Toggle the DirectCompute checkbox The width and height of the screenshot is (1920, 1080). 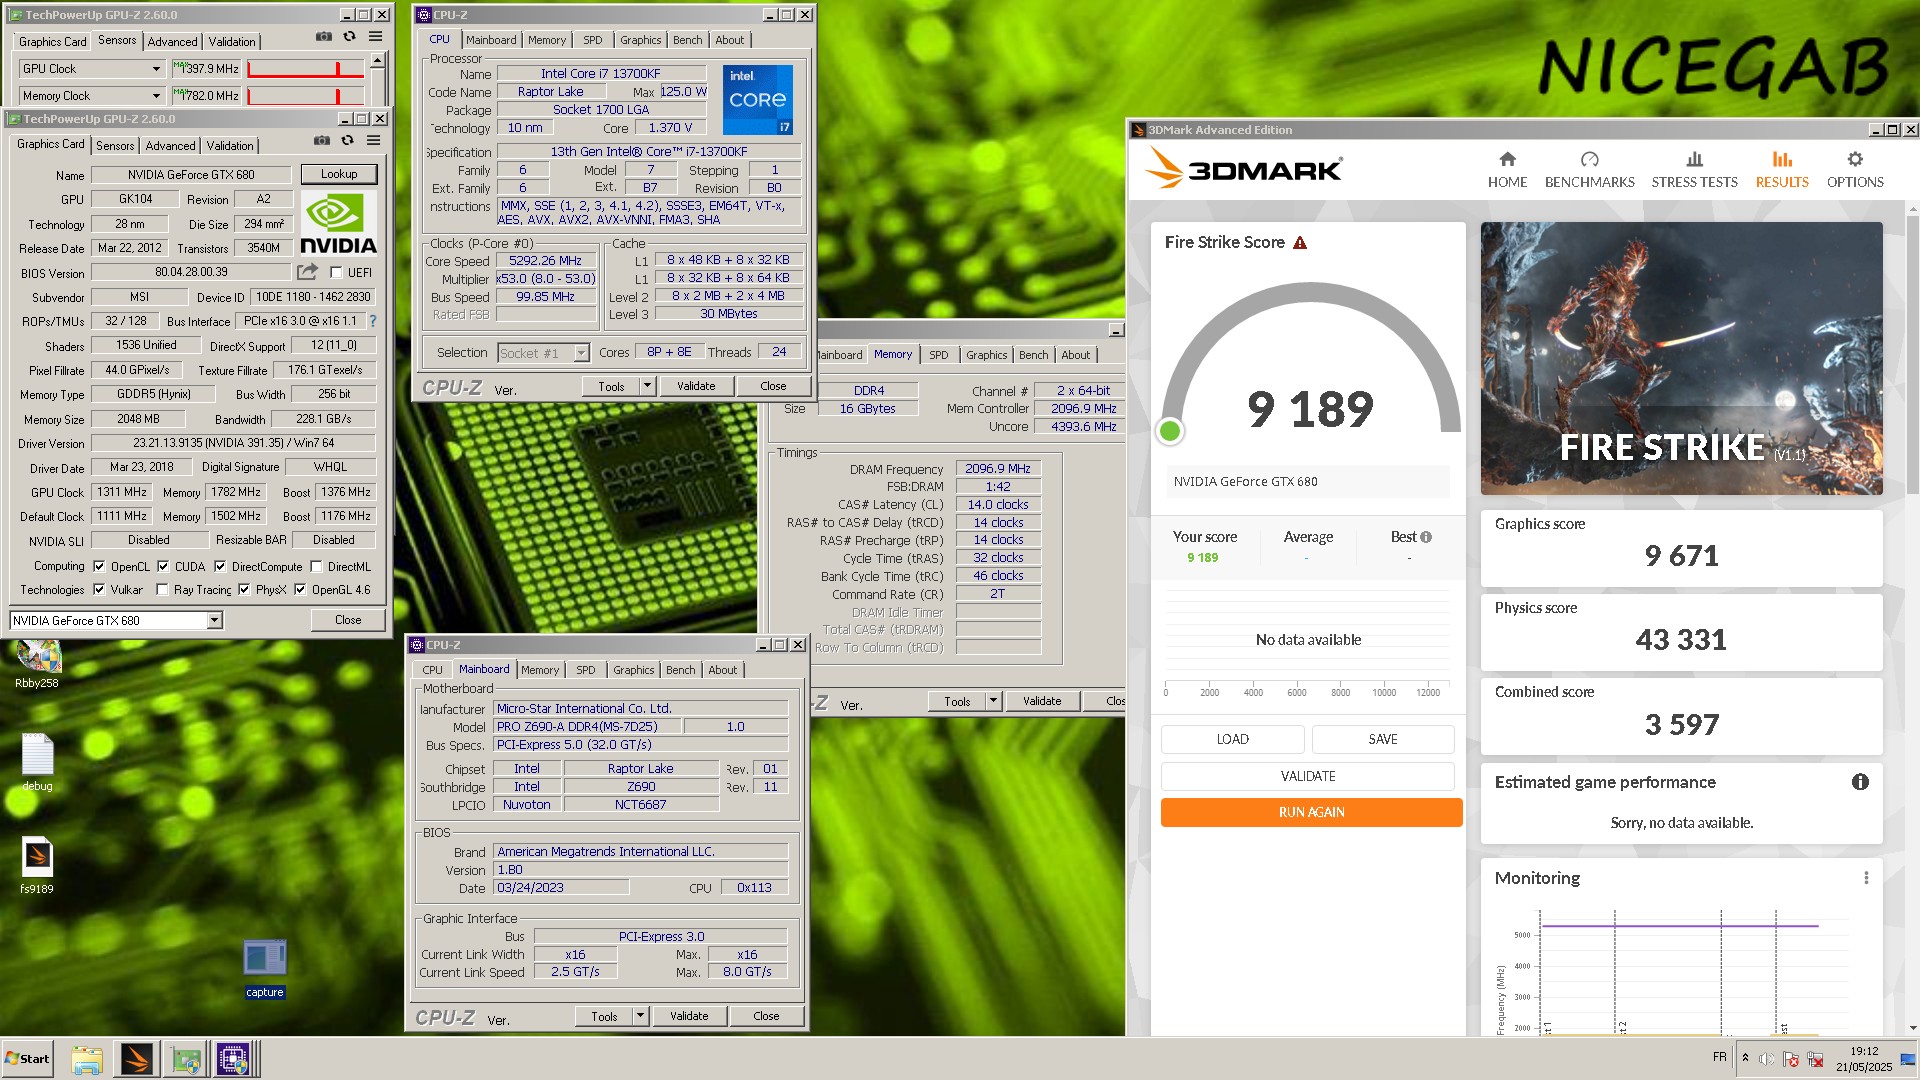coord(220,566)
